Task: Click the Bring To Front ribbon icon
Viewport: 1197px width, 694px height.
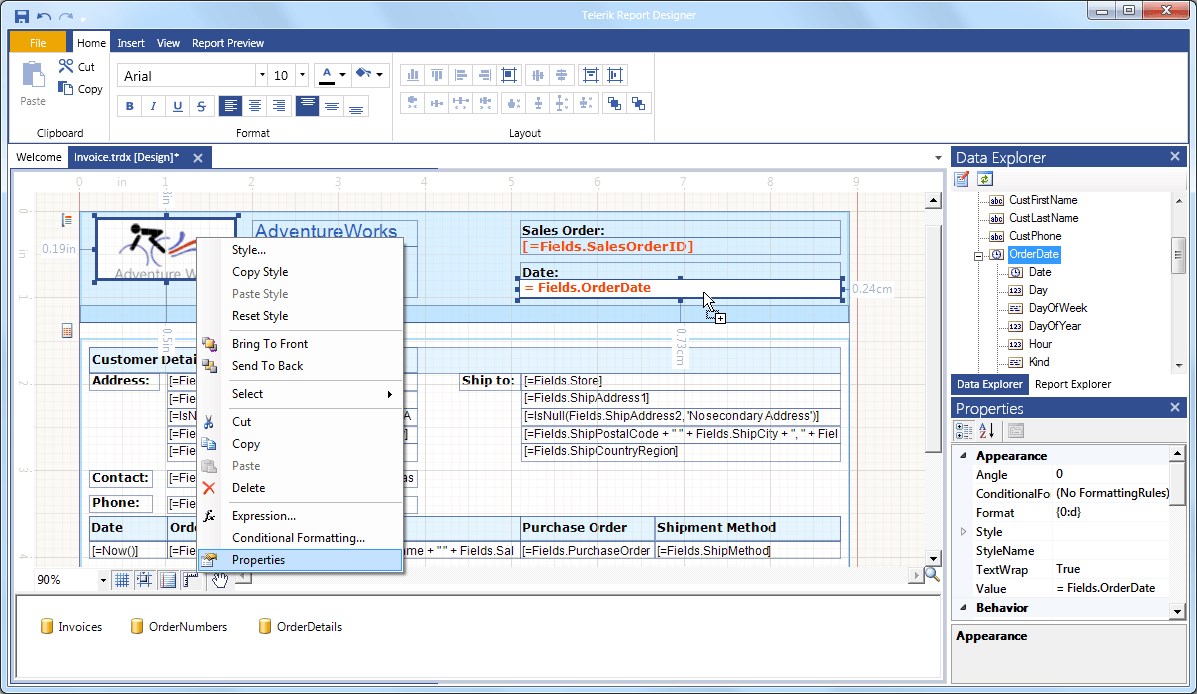Action: pos(614,103)
